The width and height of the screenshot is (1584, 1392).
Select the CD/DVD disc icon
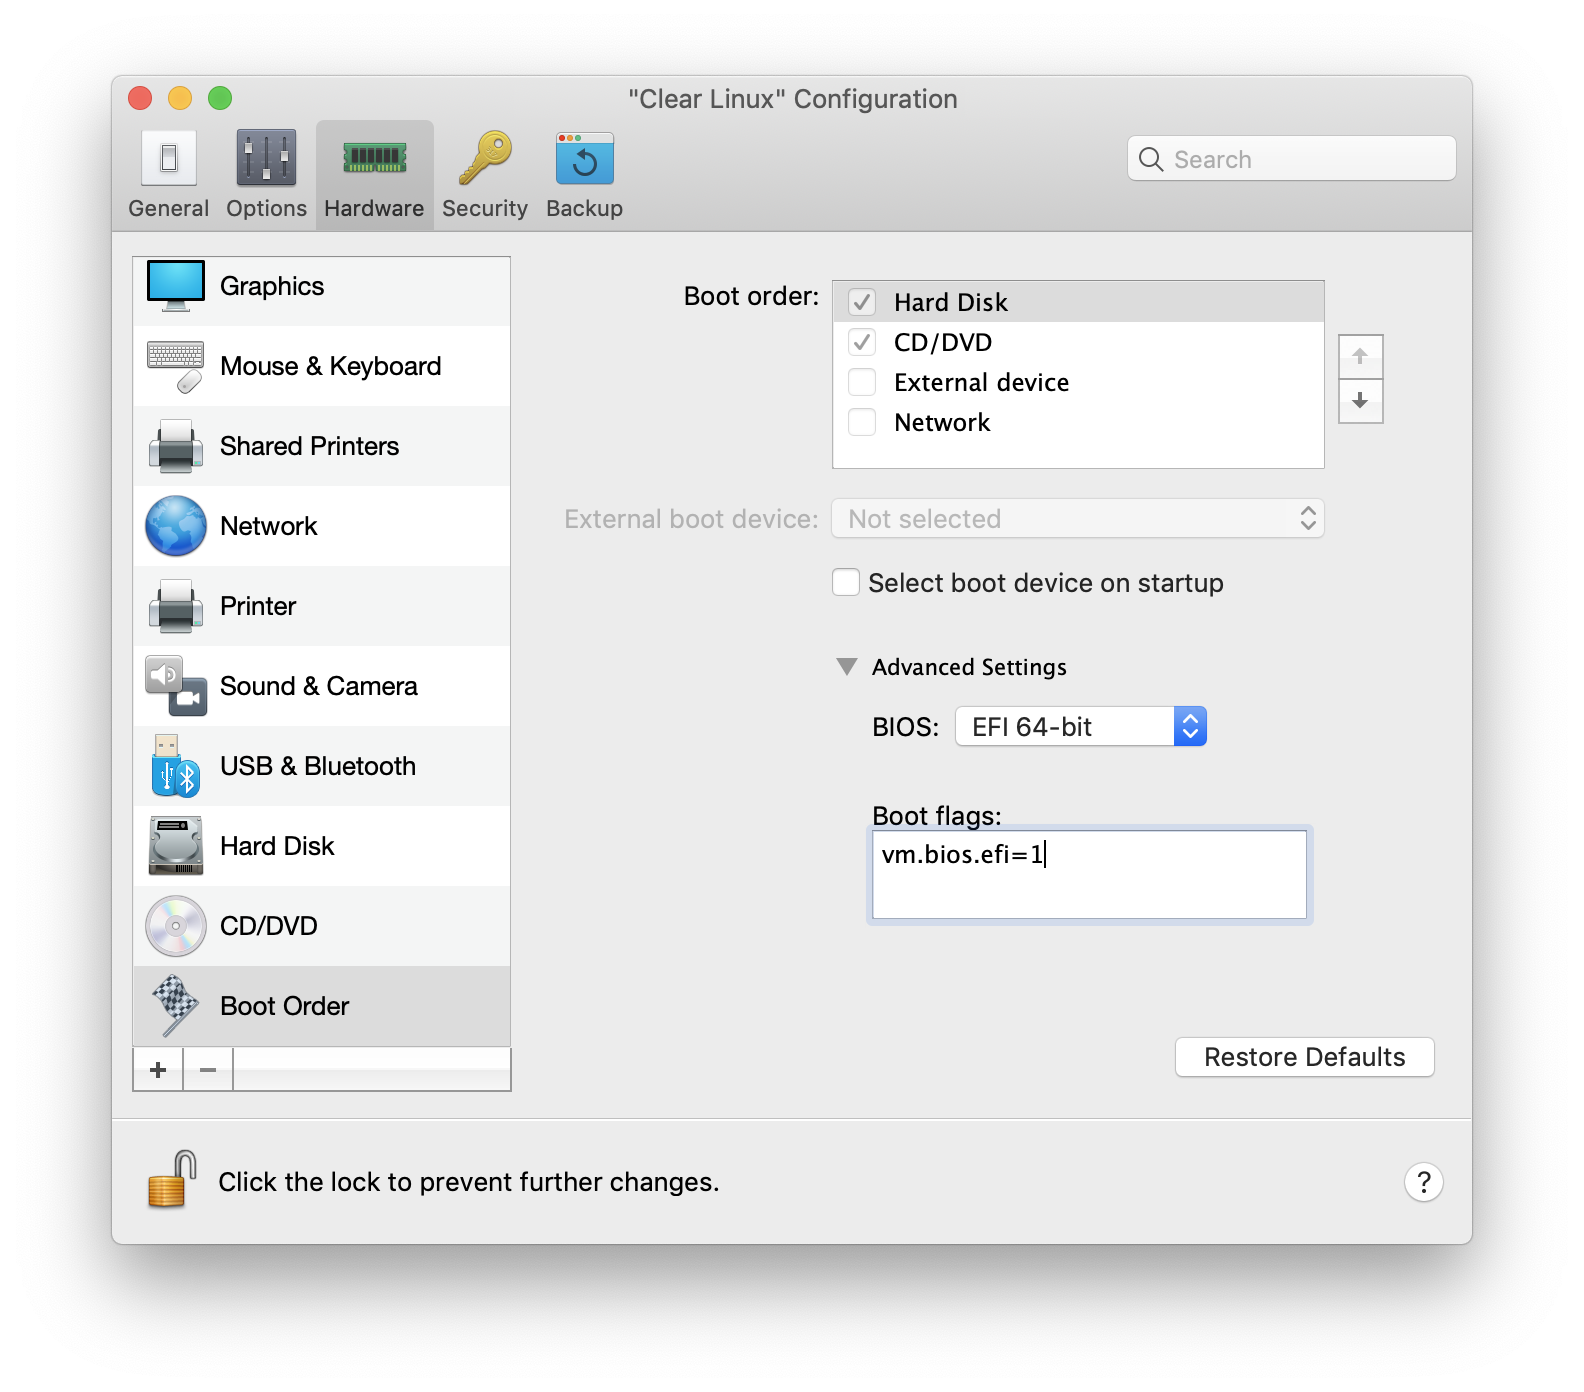176,926
